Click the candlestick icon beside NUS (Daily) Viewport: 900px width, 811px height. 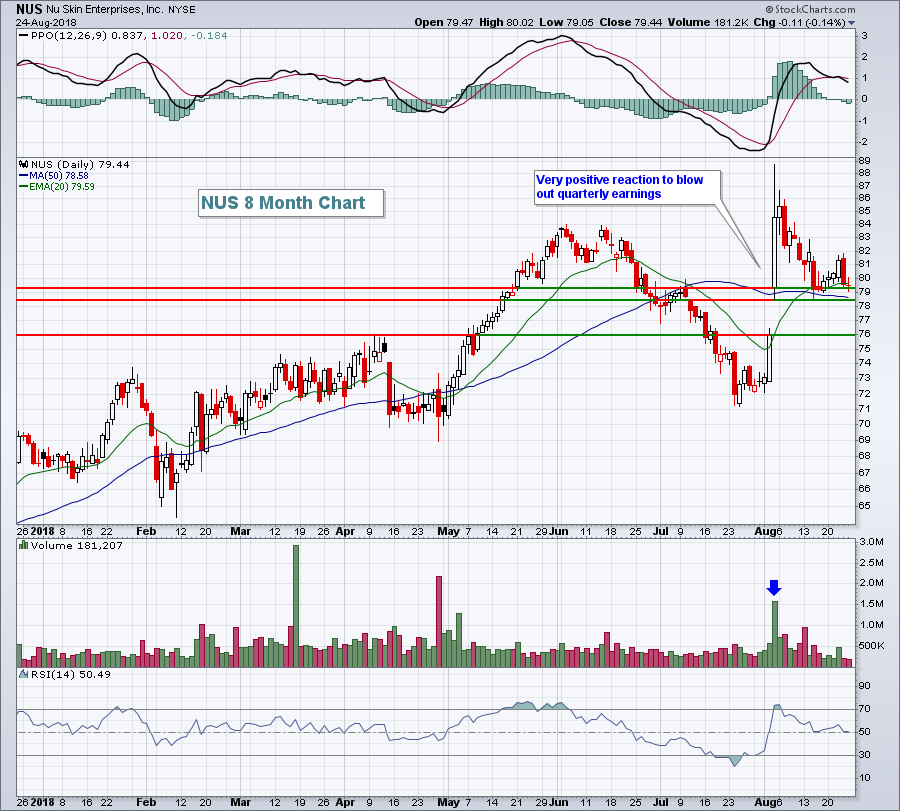24,164
